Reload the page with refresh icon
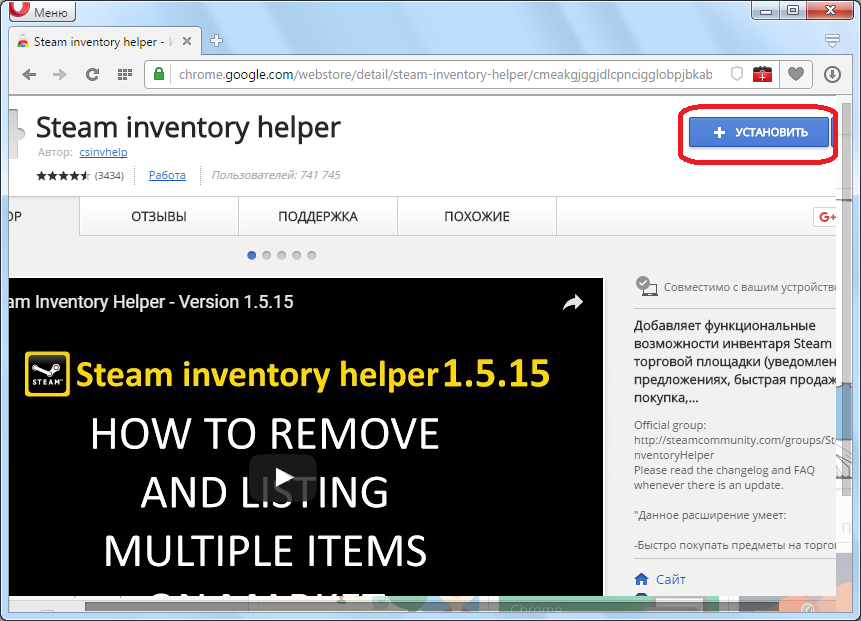 92,74
